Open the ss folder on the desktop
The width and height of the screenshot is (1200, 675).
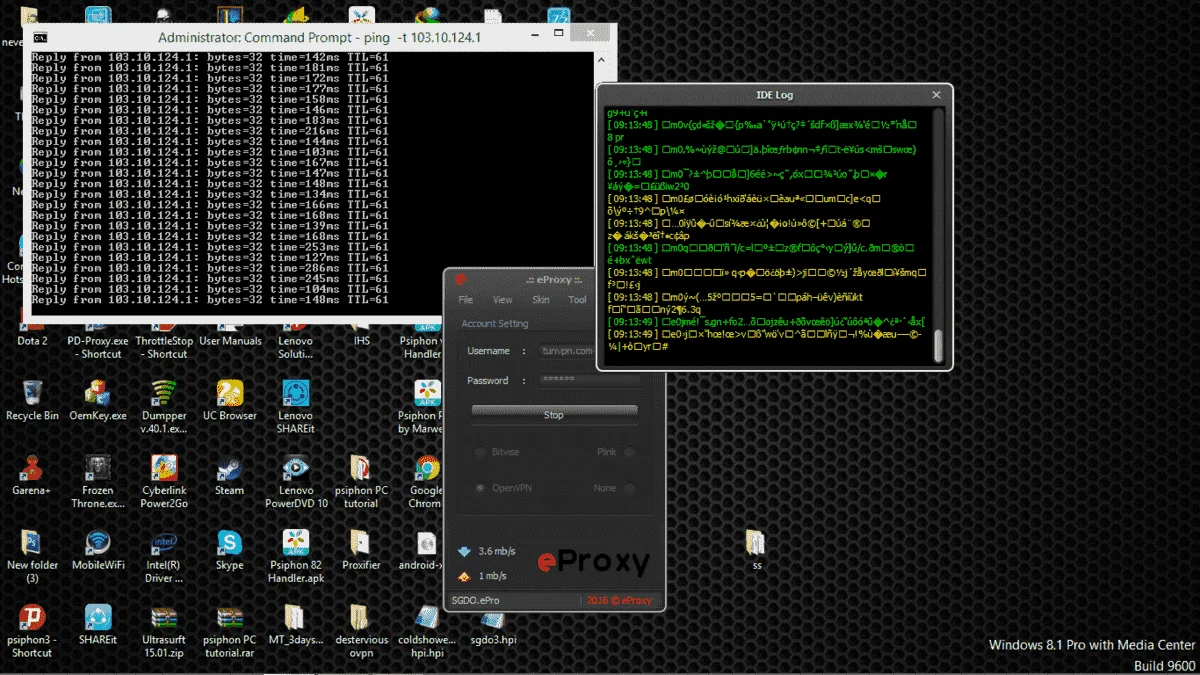756,549
